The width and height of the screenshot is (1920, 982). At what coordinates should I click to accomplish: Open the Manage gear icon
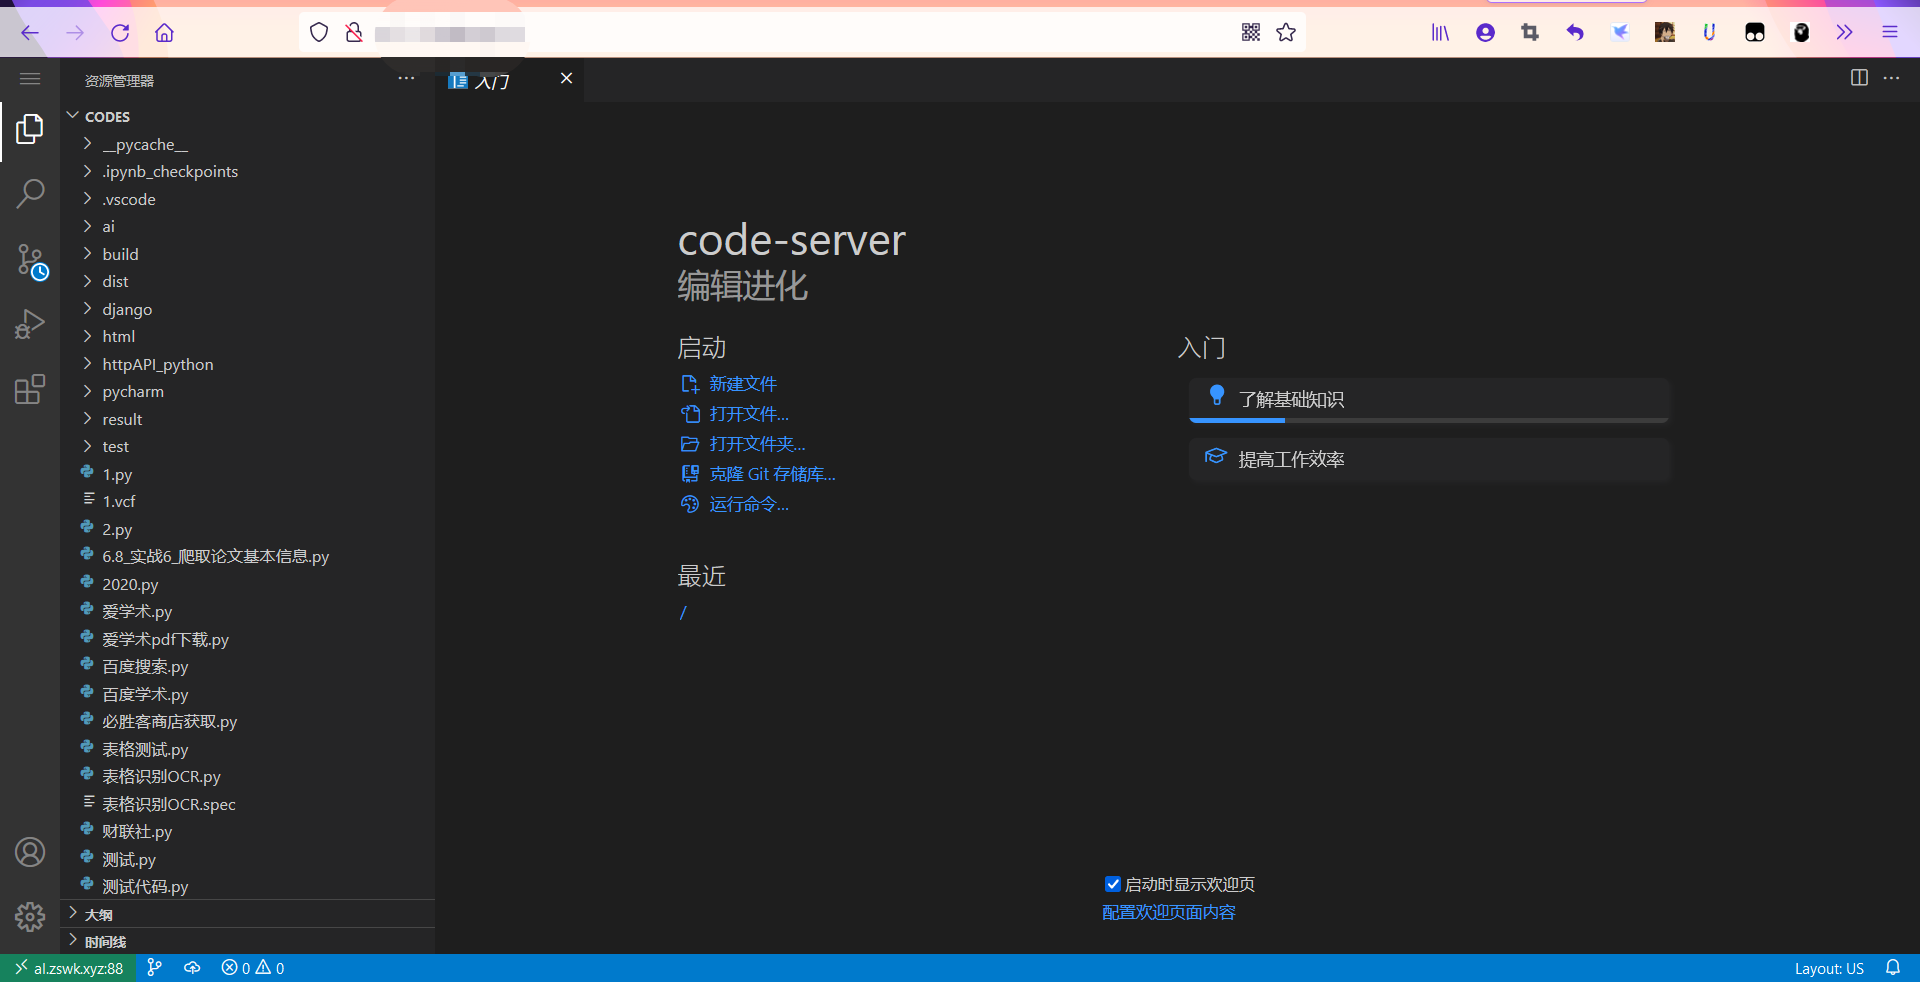30,916
